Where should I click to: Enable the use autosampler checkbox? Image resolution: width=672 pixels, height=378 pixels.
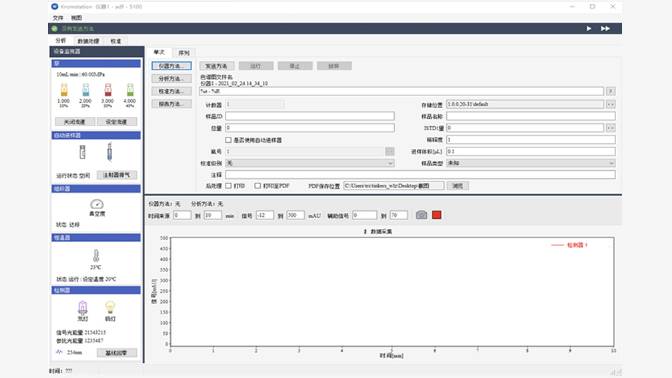tap(228, 140)
